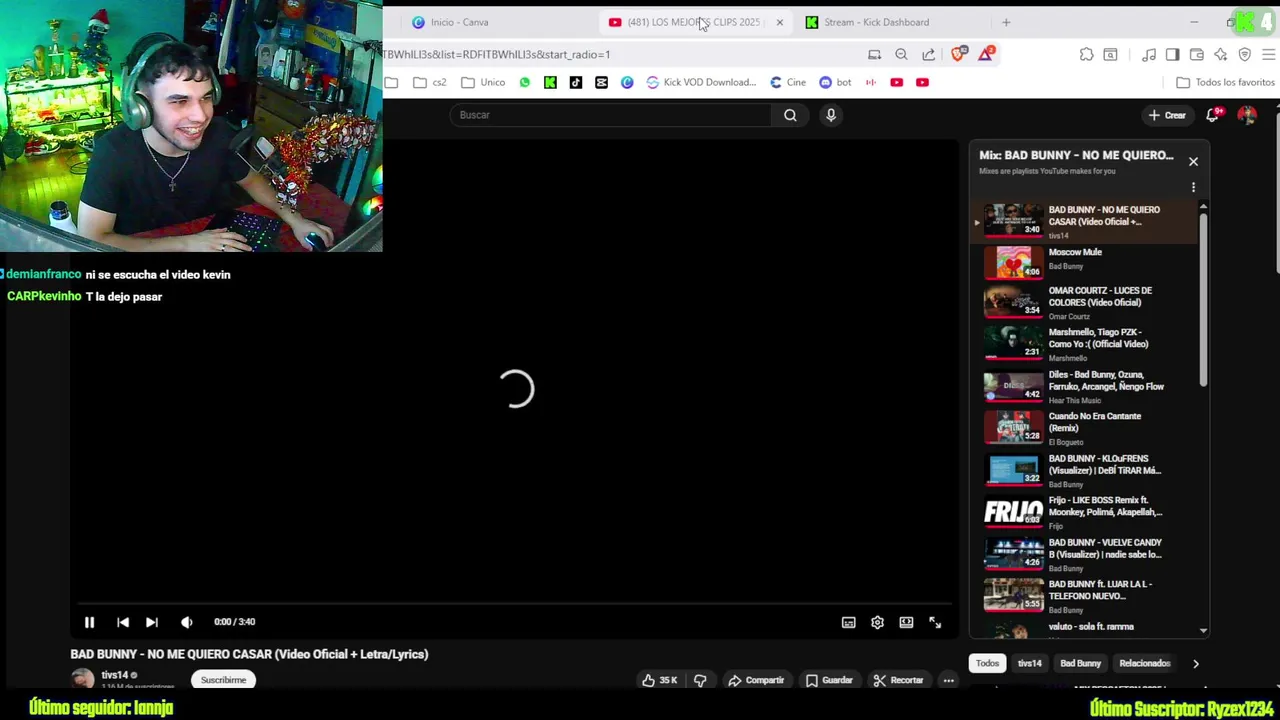Open the TikTok bookmark icon
Image resolution: width=1280 pixels, height=720 pixels.
pos(576,82)
